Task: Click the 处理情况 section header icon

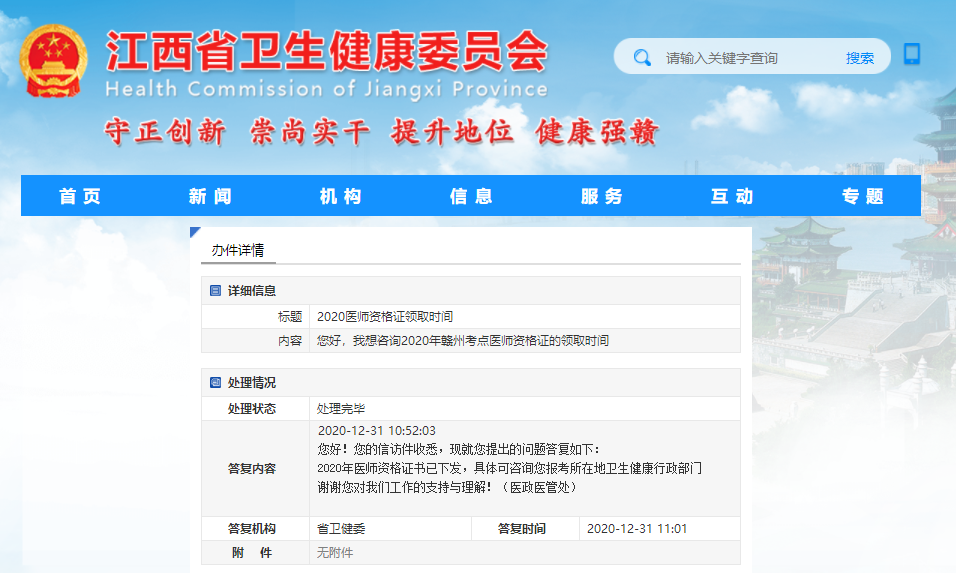Action: tap(215, 383)
